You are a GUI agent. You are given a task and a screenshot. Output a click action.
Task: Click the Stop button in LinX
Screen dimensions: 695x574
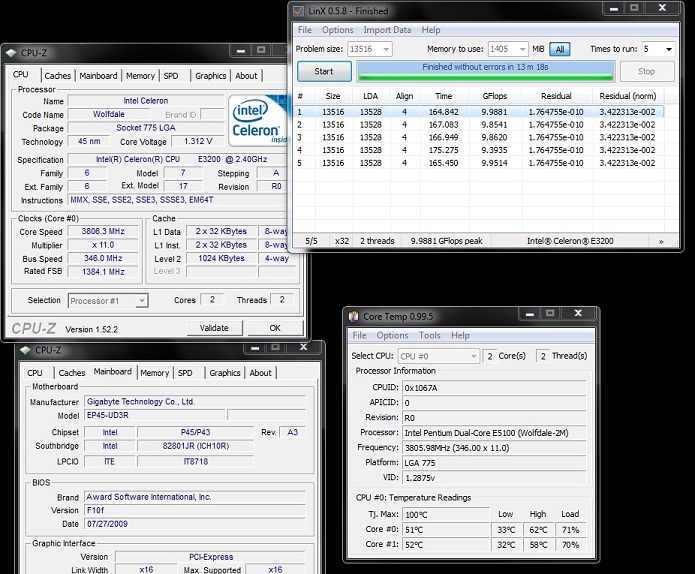click(x=647, y=71)
